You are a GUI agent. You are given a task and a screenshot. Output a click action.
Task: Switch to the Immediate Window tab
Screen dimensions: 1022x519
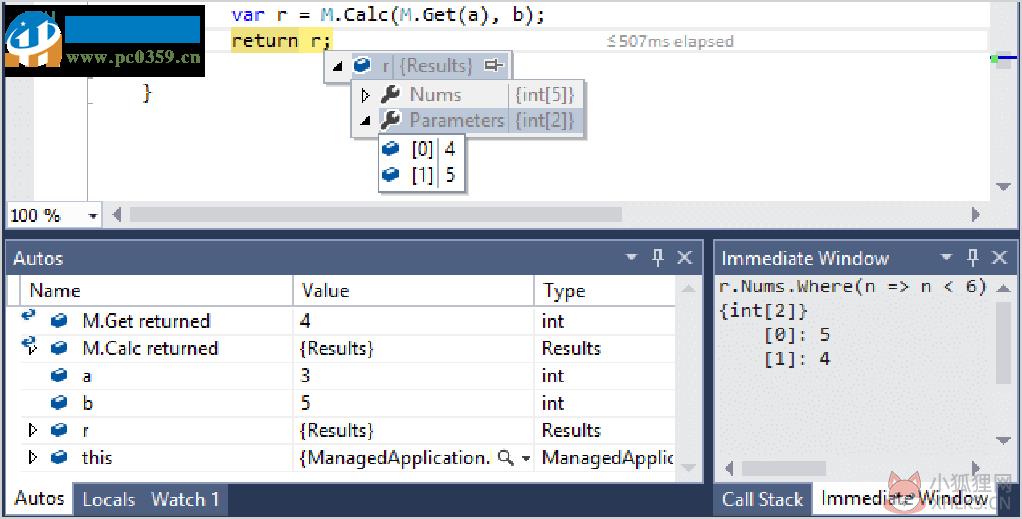point(905,499)
